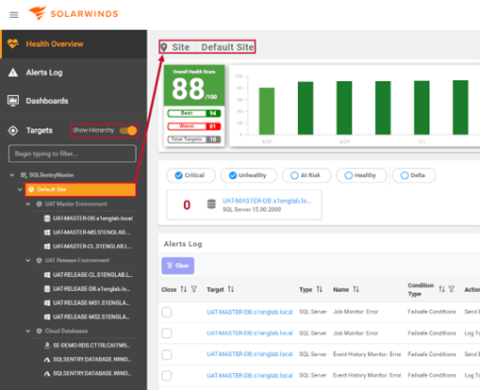480x390 pixels.
Task: Open UAT-MASTER-DB link in Event History Log row
Action: pos(250,376)
